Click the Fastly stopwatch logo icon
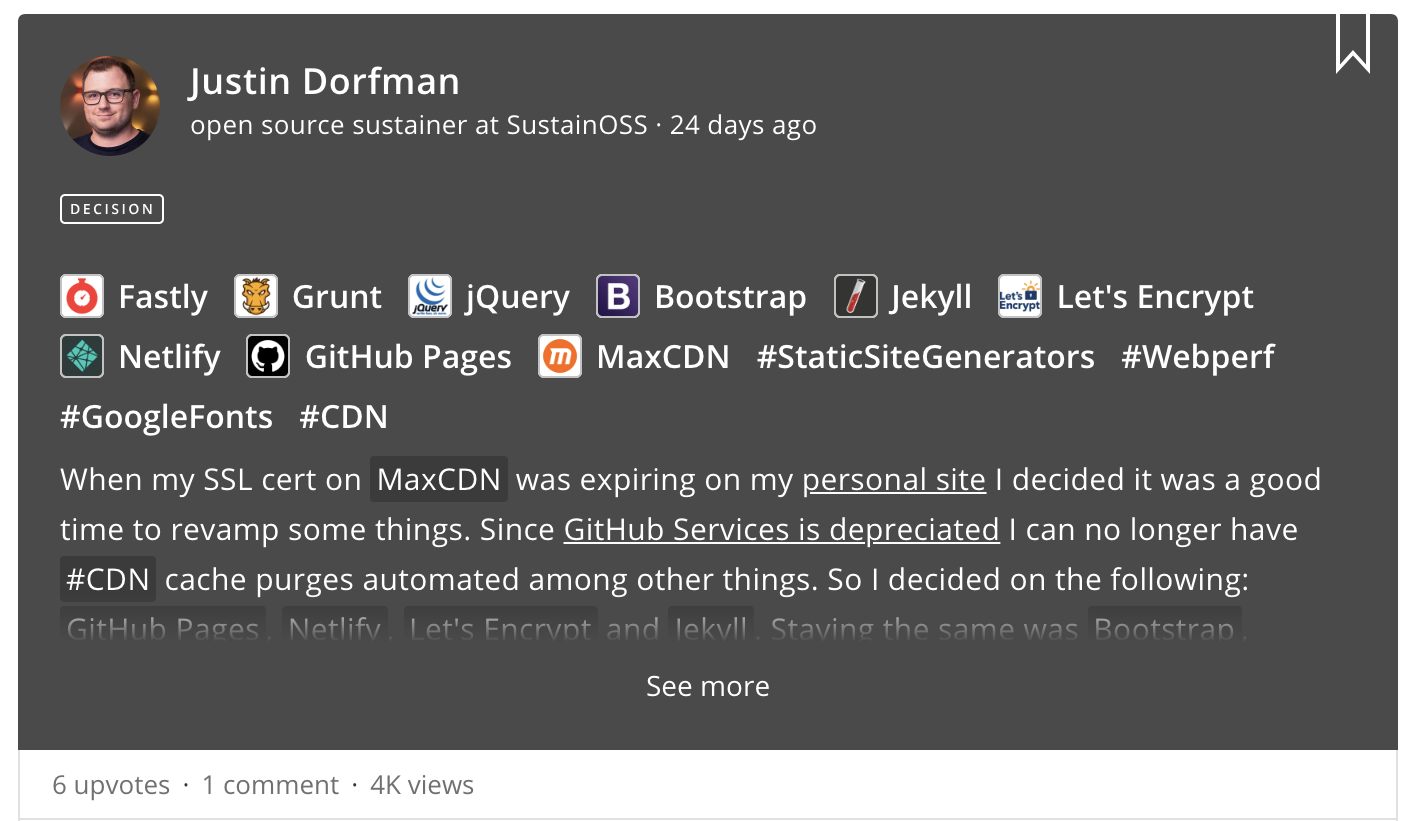The image size is (1414, 821). pyautogui.click(x=82, y=297)
